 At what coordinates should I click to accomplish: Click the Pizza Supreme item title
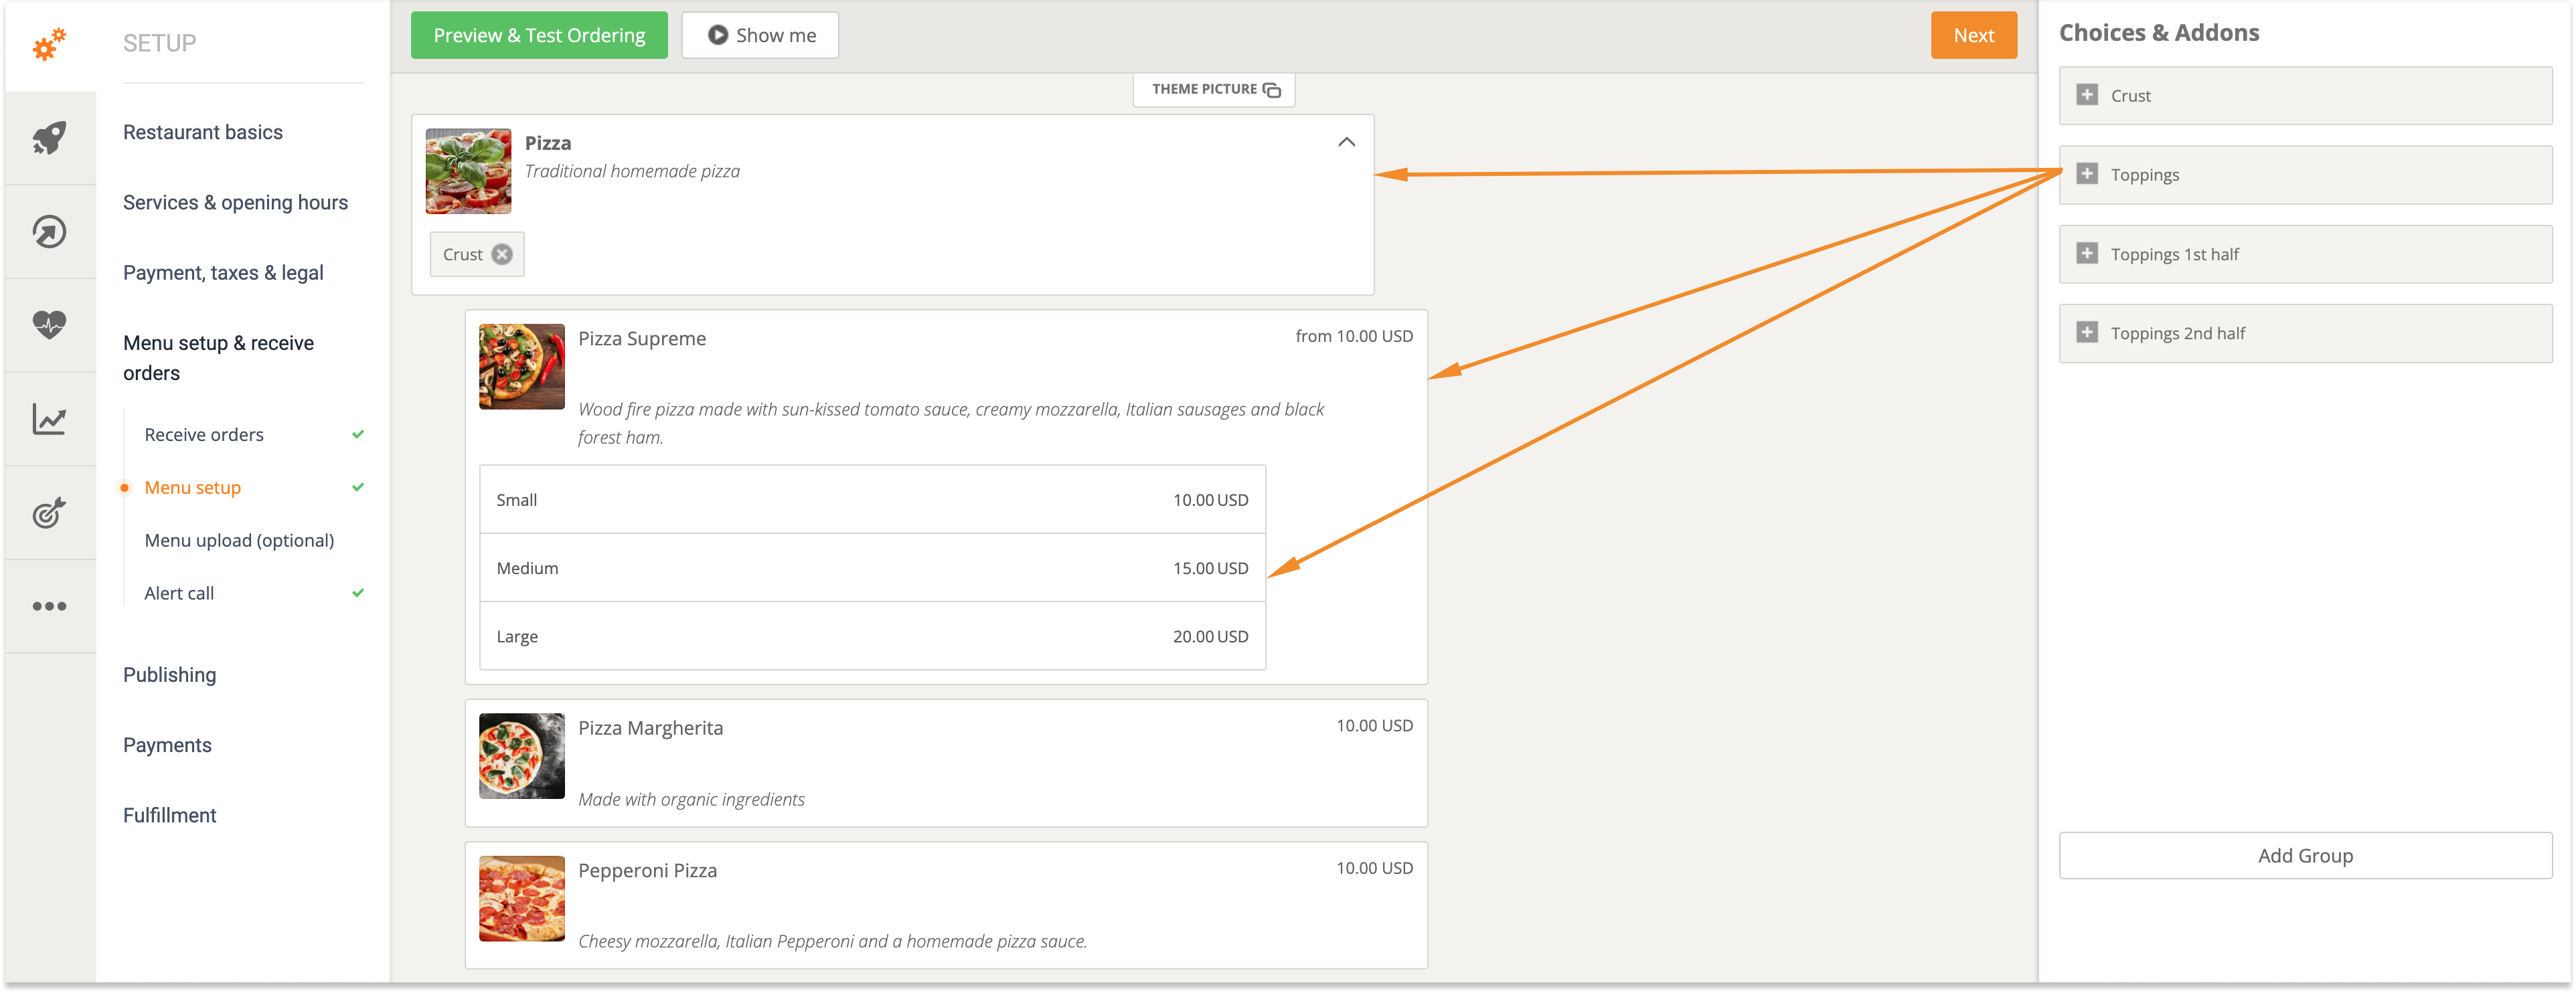click(642, 338)
